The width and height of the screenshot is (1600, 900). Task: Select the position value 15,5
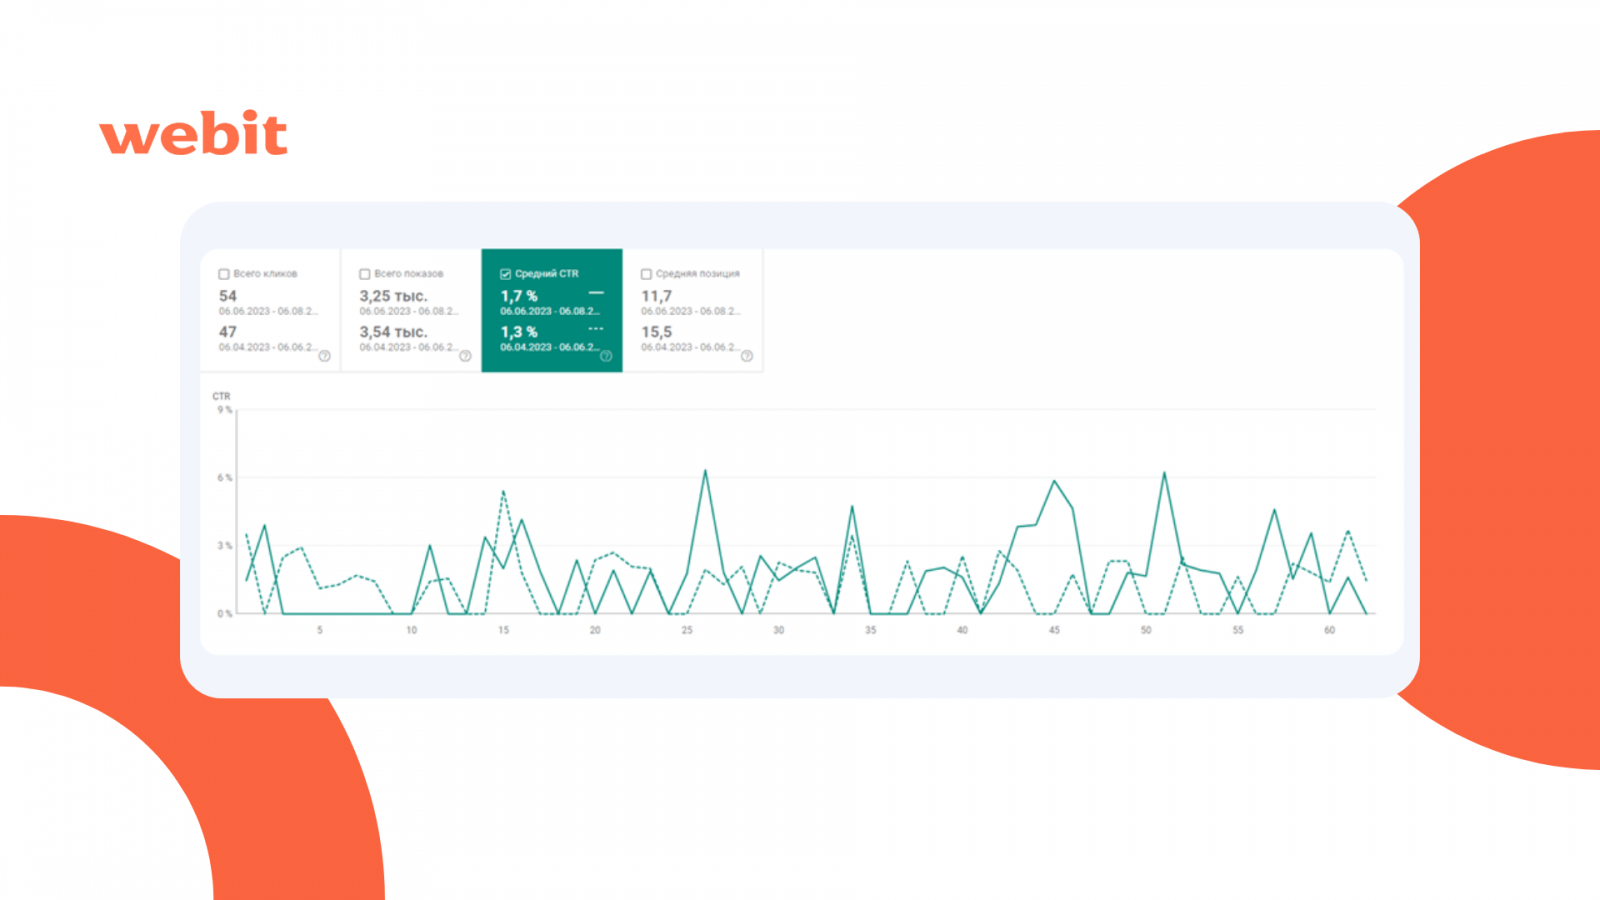656,332
